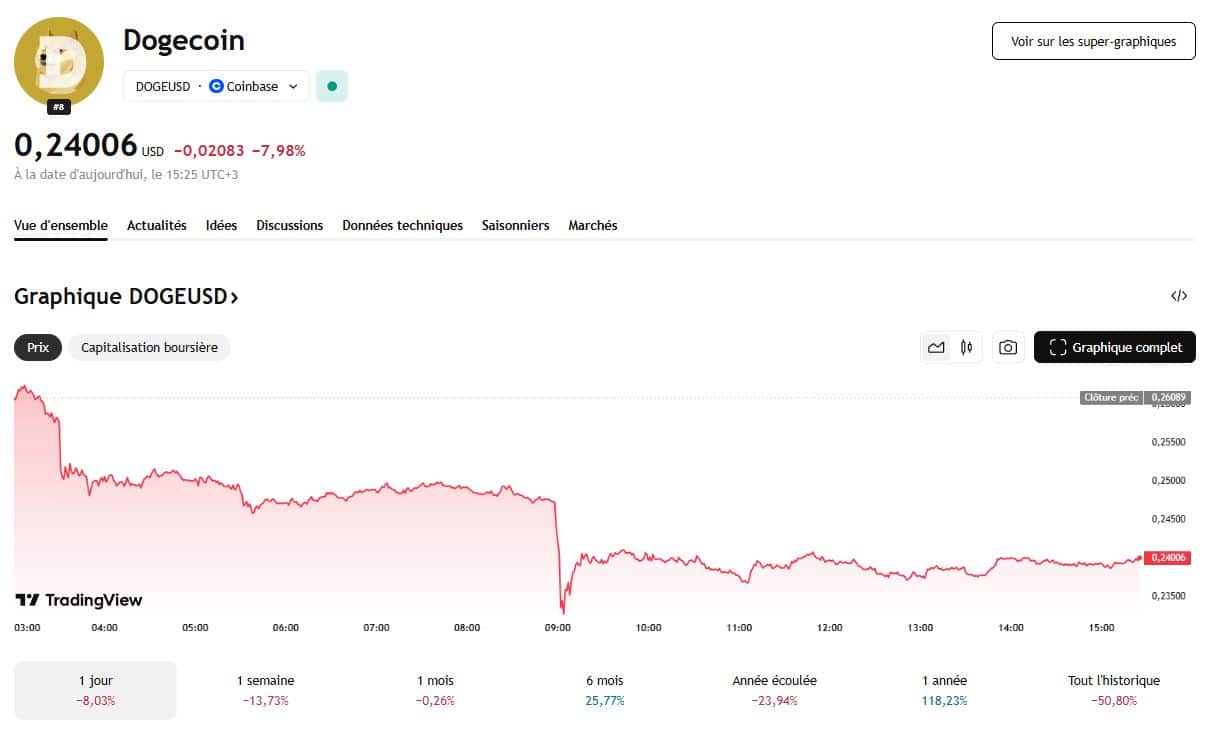Viewport: 1218px width, 733px height.
Task: Click the Dogecoin coin logo
Action: click(59, 62)
